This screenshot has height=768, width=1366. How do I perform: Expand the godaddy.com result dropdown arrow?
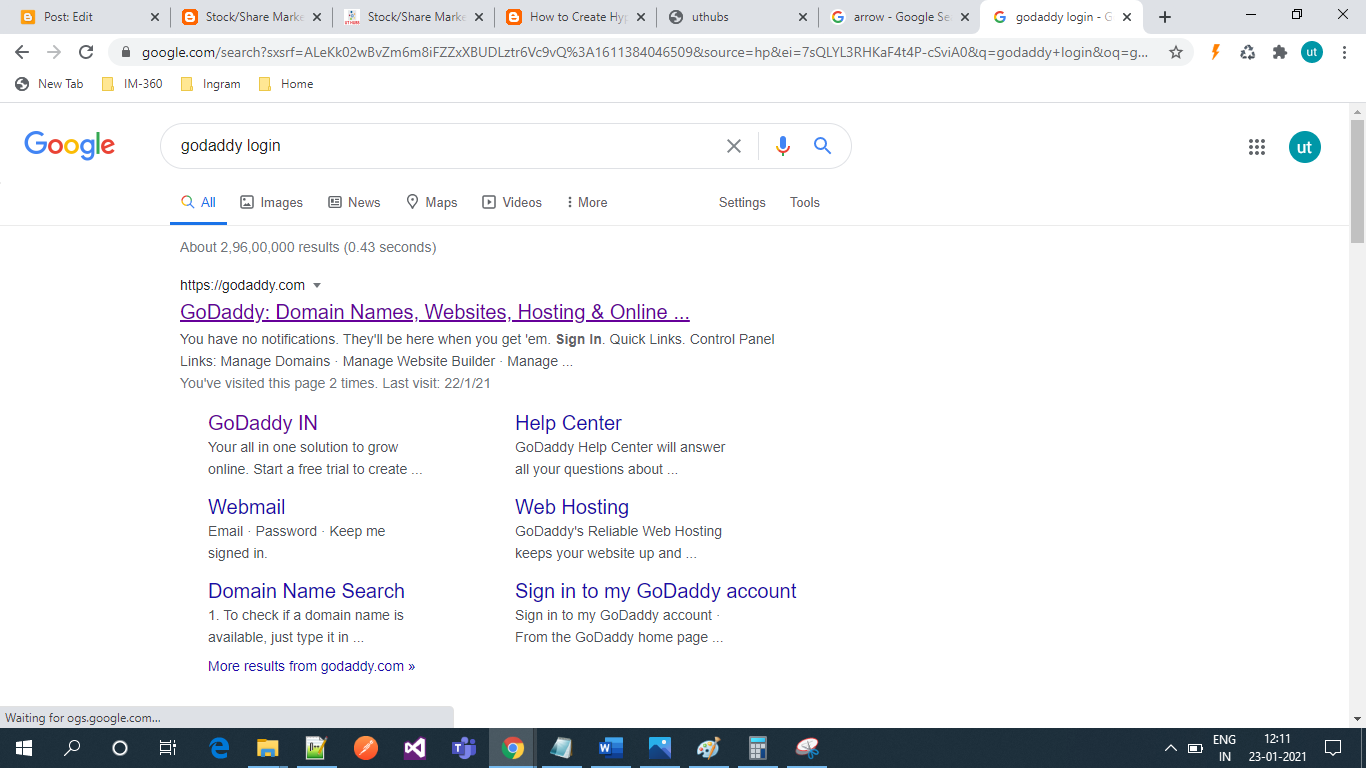tap(317, 286)
